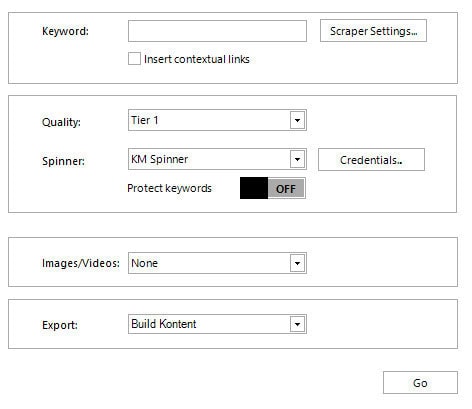
Task: Click the None value in Images/Videos box
Action: [144, 263]
